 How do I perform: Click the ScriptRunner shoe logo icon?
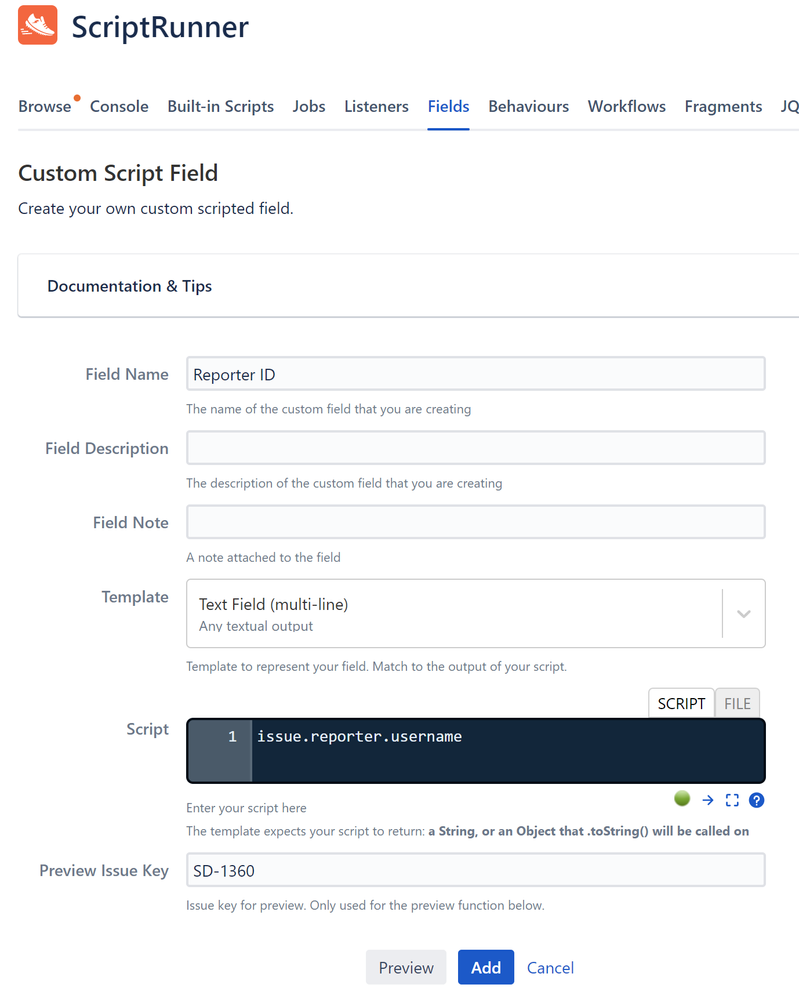tap(38, 25)
